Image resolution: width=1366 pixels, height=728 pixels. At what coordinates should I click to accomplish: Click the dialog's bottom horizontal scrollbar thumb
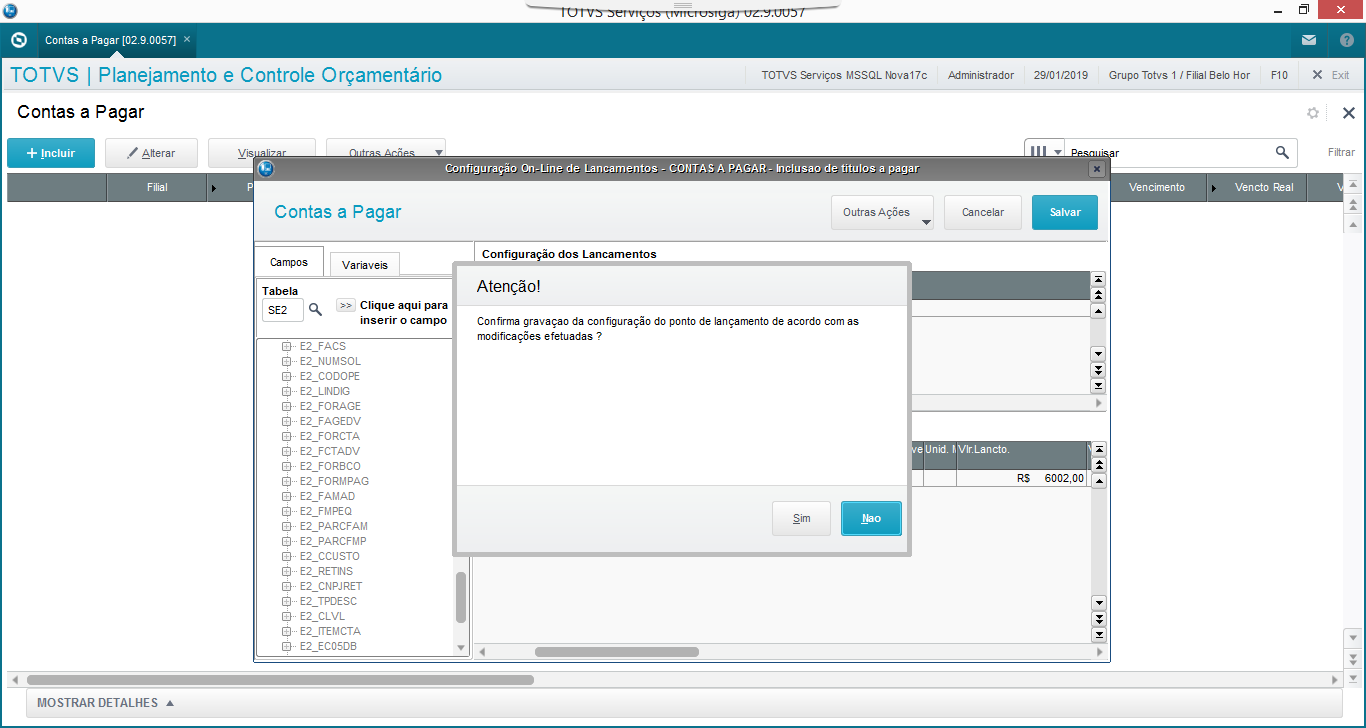tap(617, 652)
